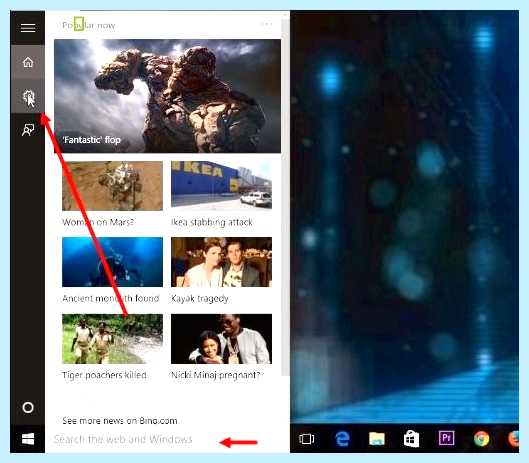Screen dimensions: 529x463
Task: Open the Cortana Feedback icon
Action: pyautogui.click(x=28, y=130)
